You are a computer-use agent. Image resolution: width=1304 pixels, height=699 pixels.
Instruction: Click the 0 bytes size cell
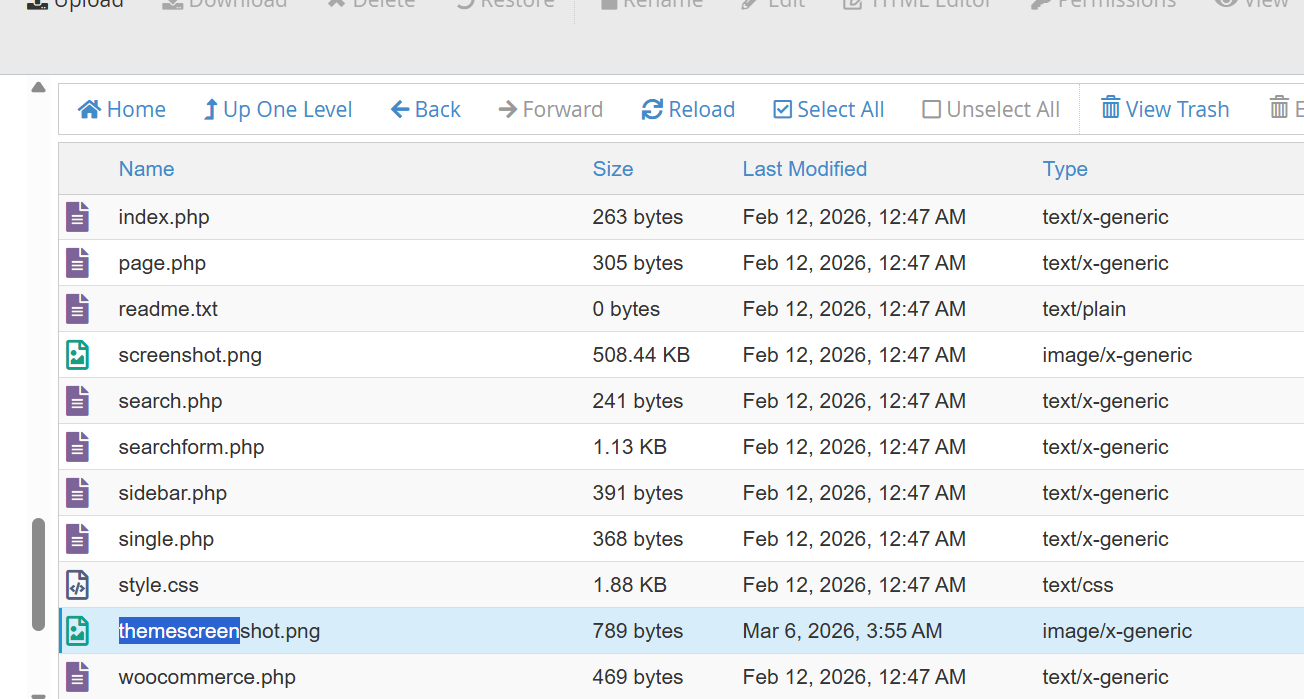626,309
